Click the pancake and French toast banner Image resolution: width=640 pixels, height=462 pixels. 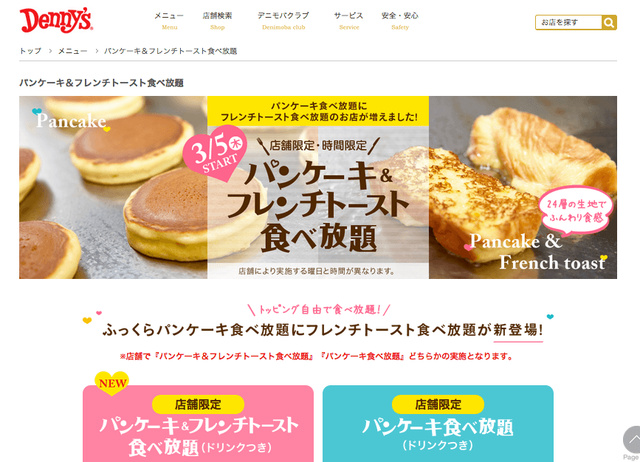coord(318,187)
